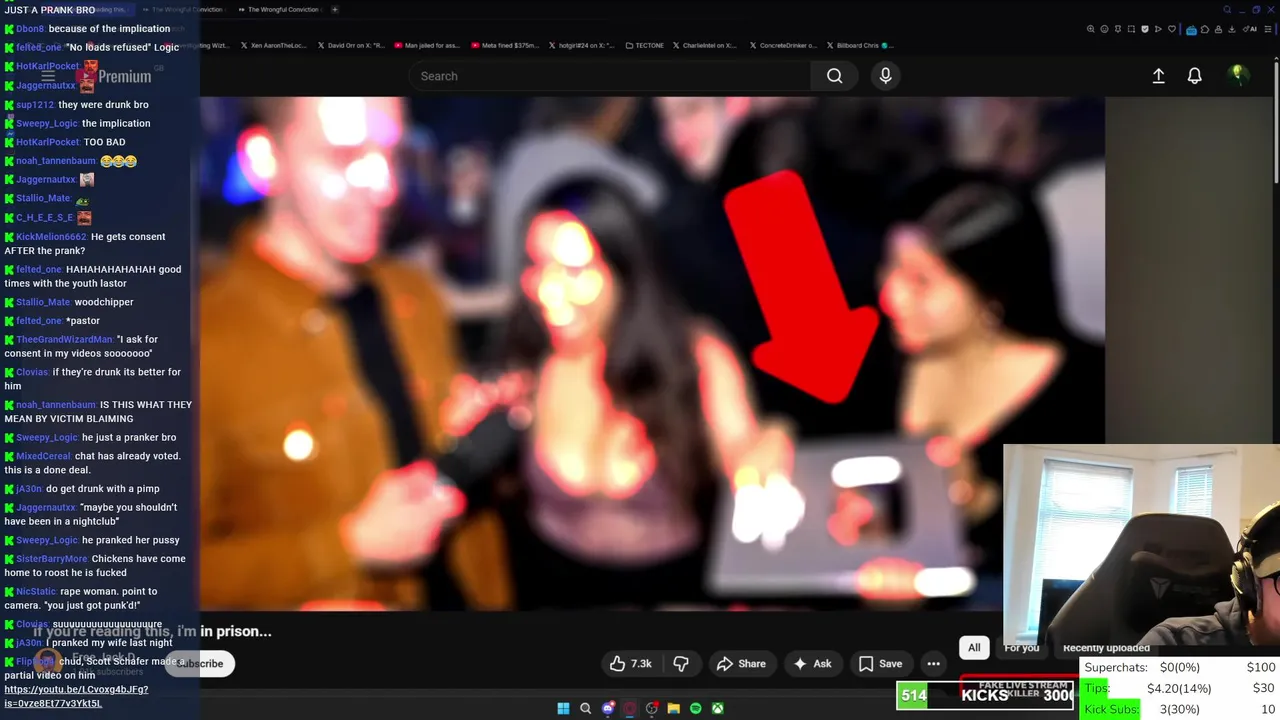Screen dimensions: 1280x720
Task: Open the 'Meta fined $375m' bookmark
Action: (x=507, y=45)
